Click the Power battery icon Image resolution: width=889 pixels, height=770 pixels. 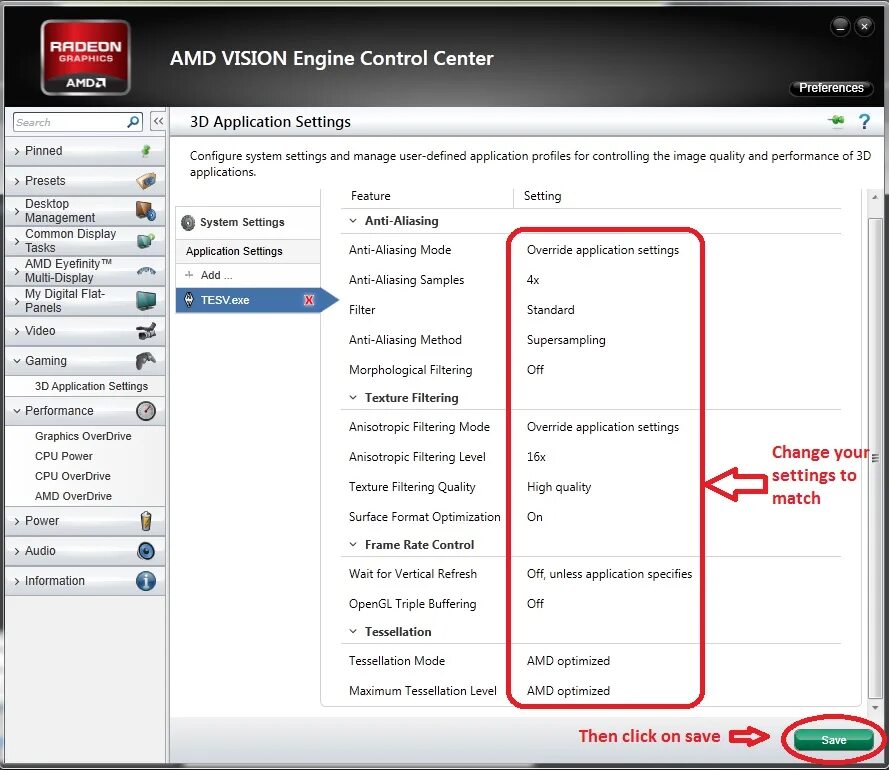point(146,521)
